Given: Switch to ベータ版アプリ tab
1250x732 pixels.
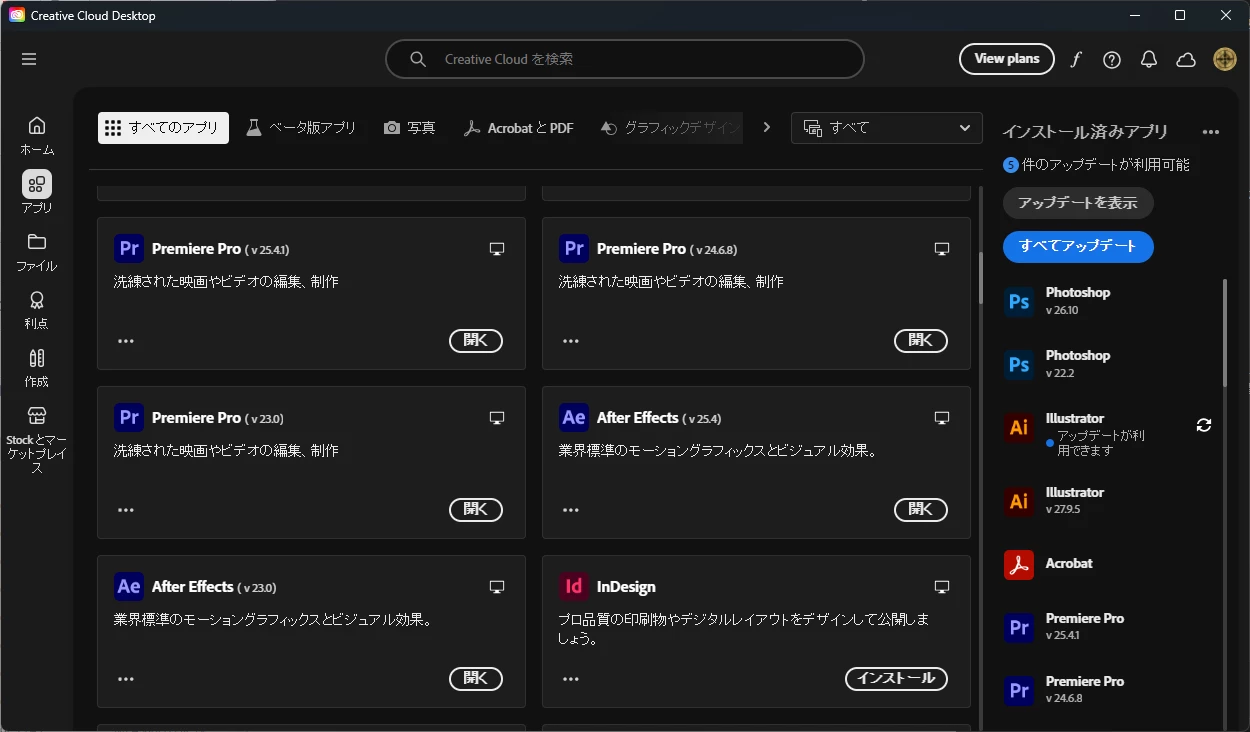Looking at the screenshot, I should 301,128.
